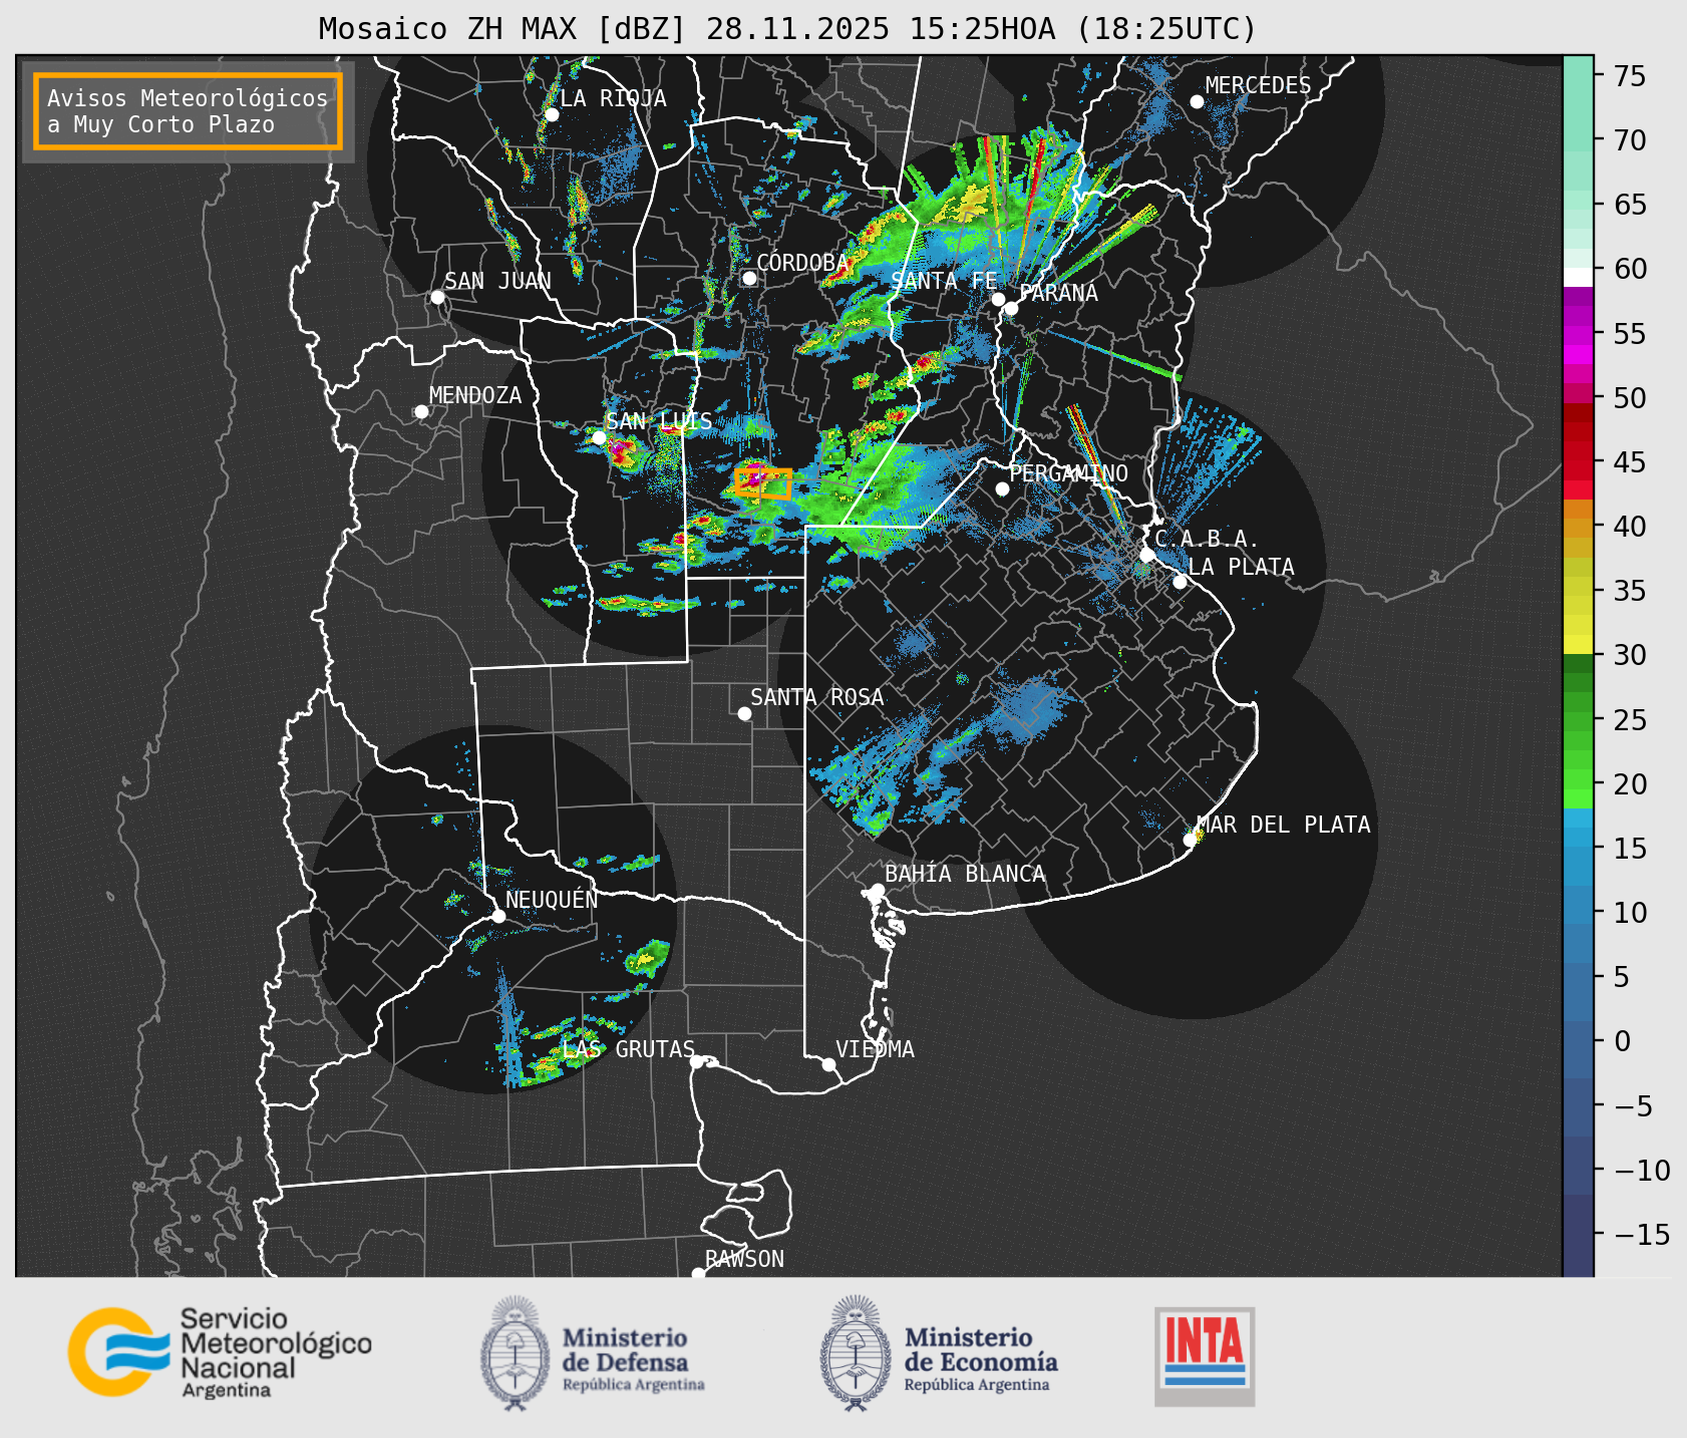This screenshot has width=1687, height=1438.
Task: Click the −5 tick label on colorbar
Action: (1634, 1106)
